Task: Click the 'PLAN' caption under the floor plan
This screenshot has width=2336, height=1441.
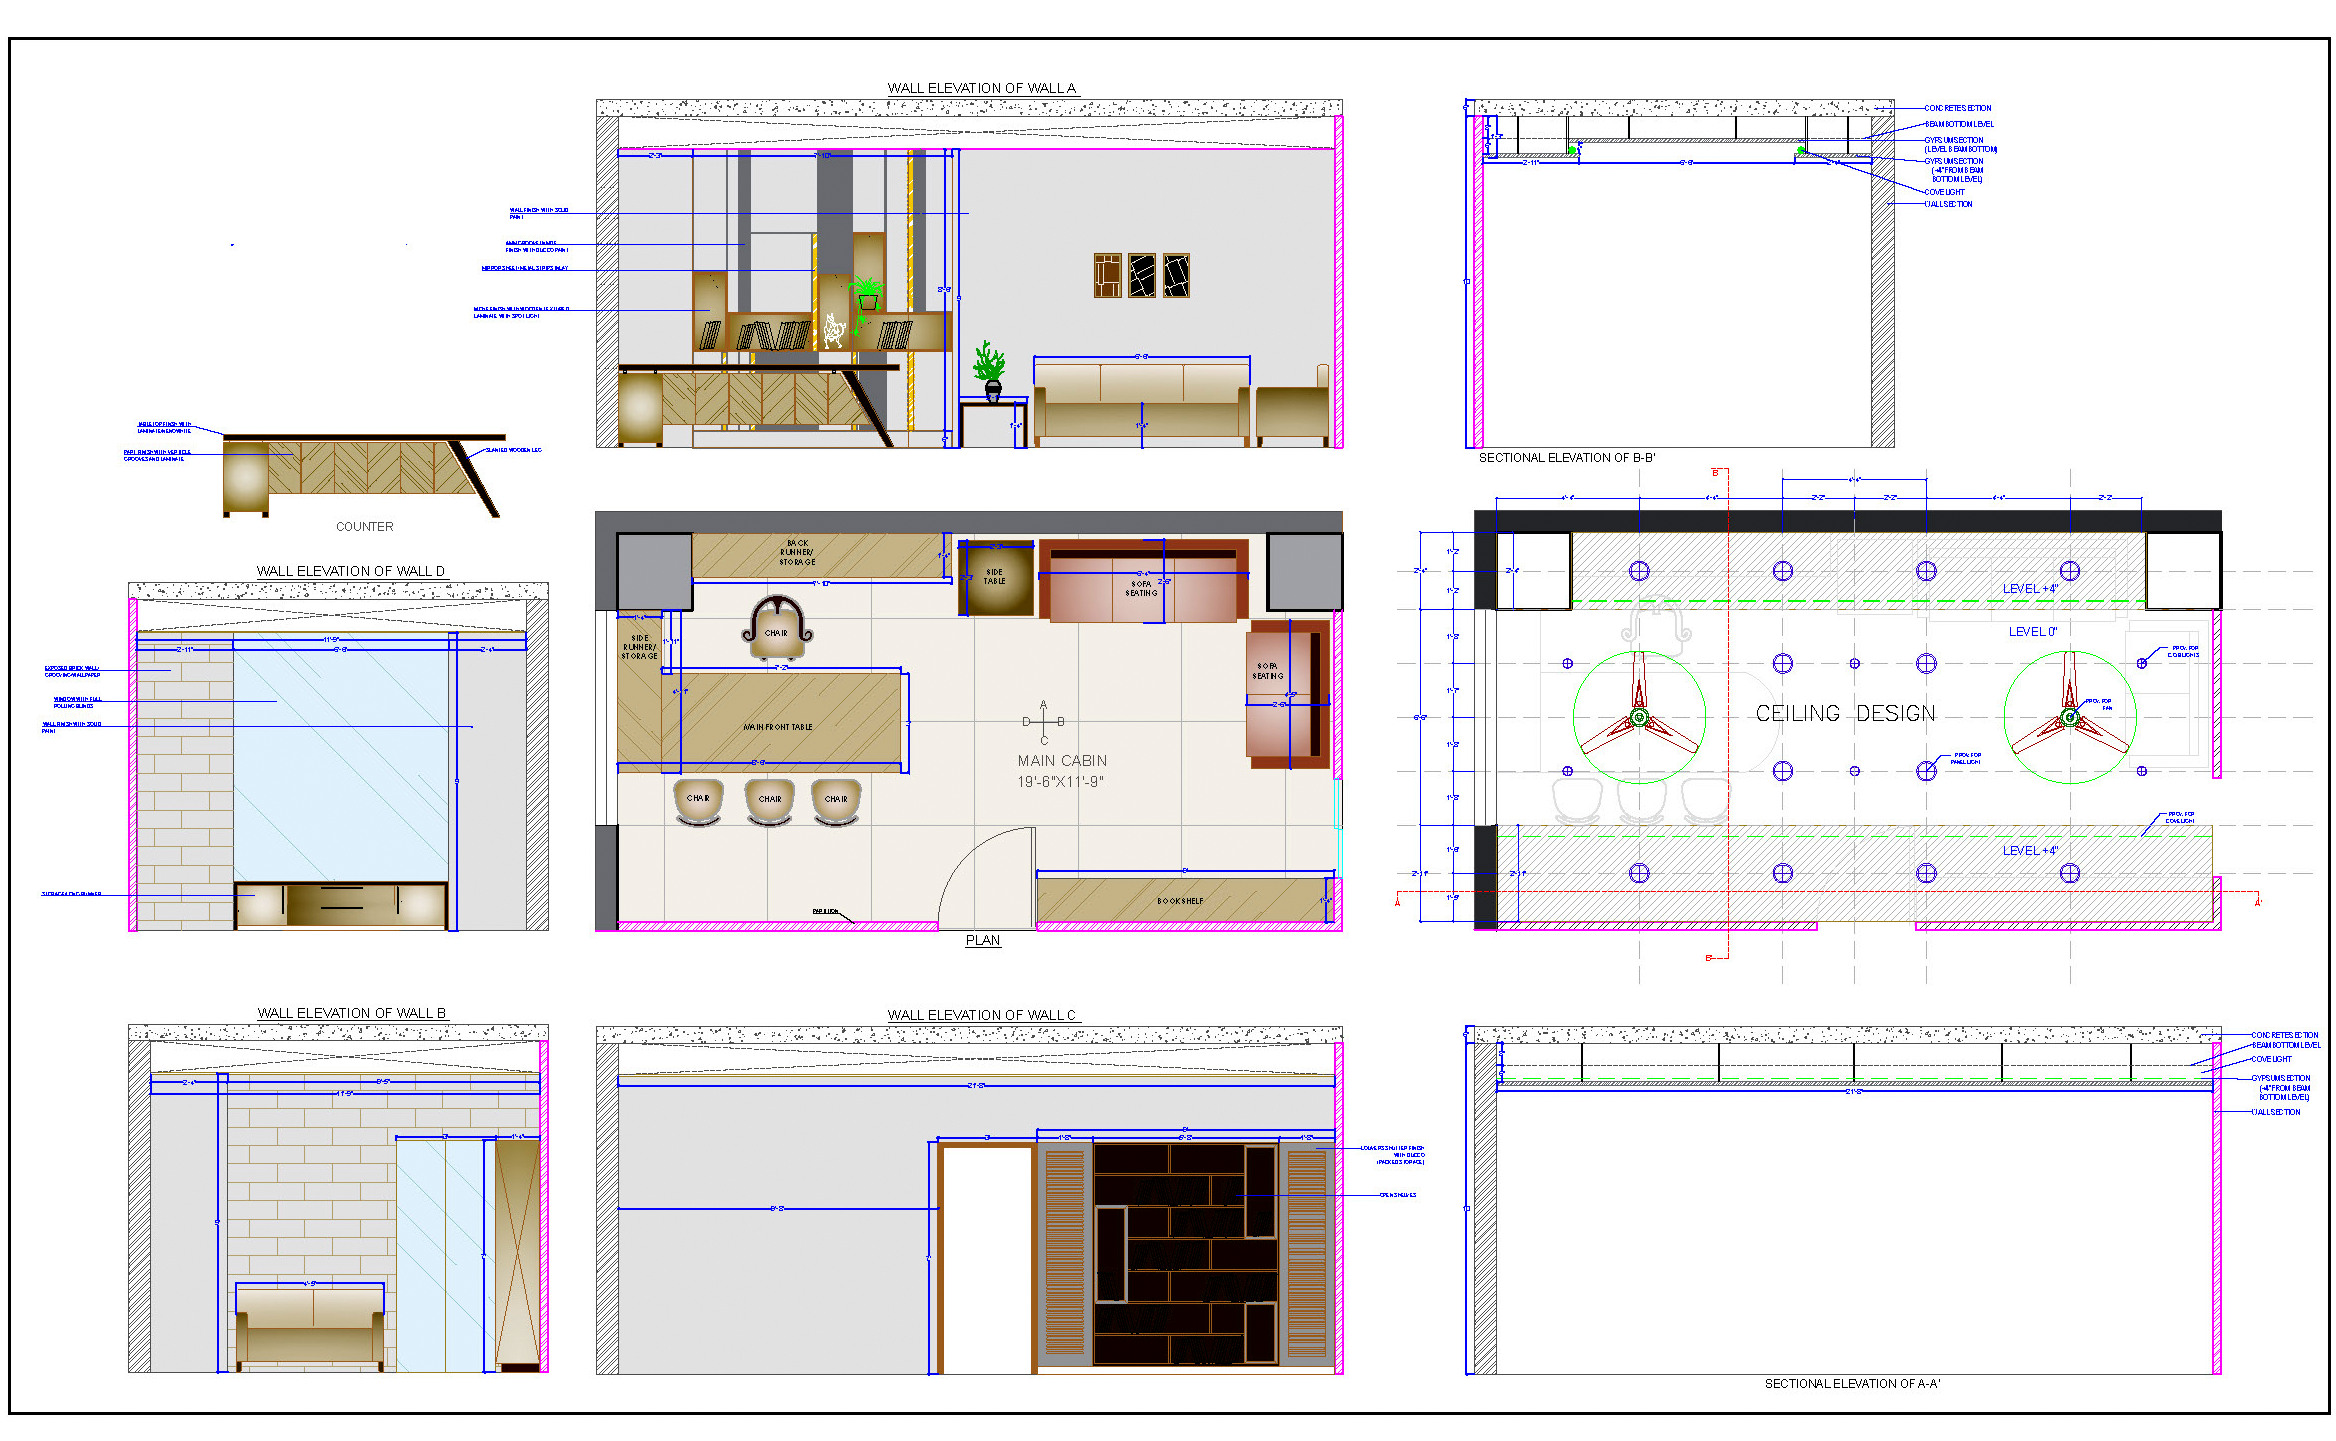Action: [x=982, y=940]
